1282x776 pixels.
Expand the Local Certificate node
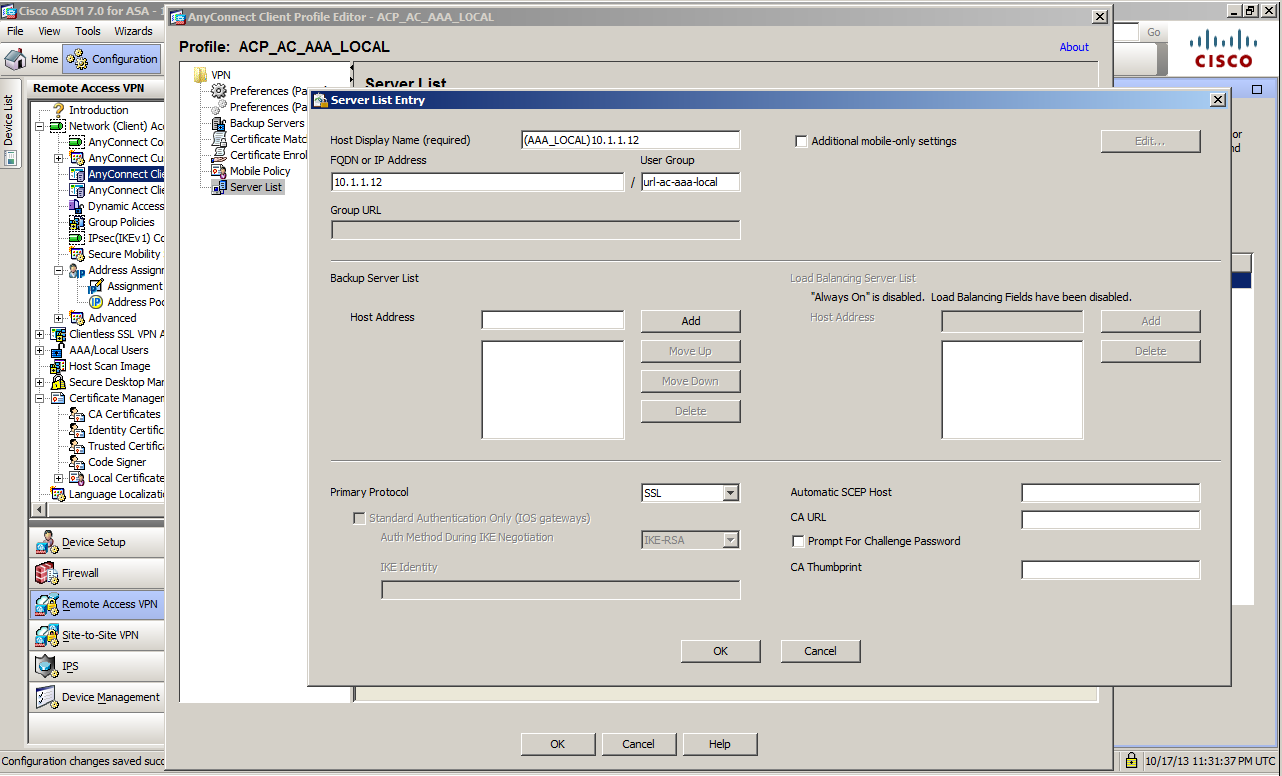pyautogui.click(x=59, y=478)
